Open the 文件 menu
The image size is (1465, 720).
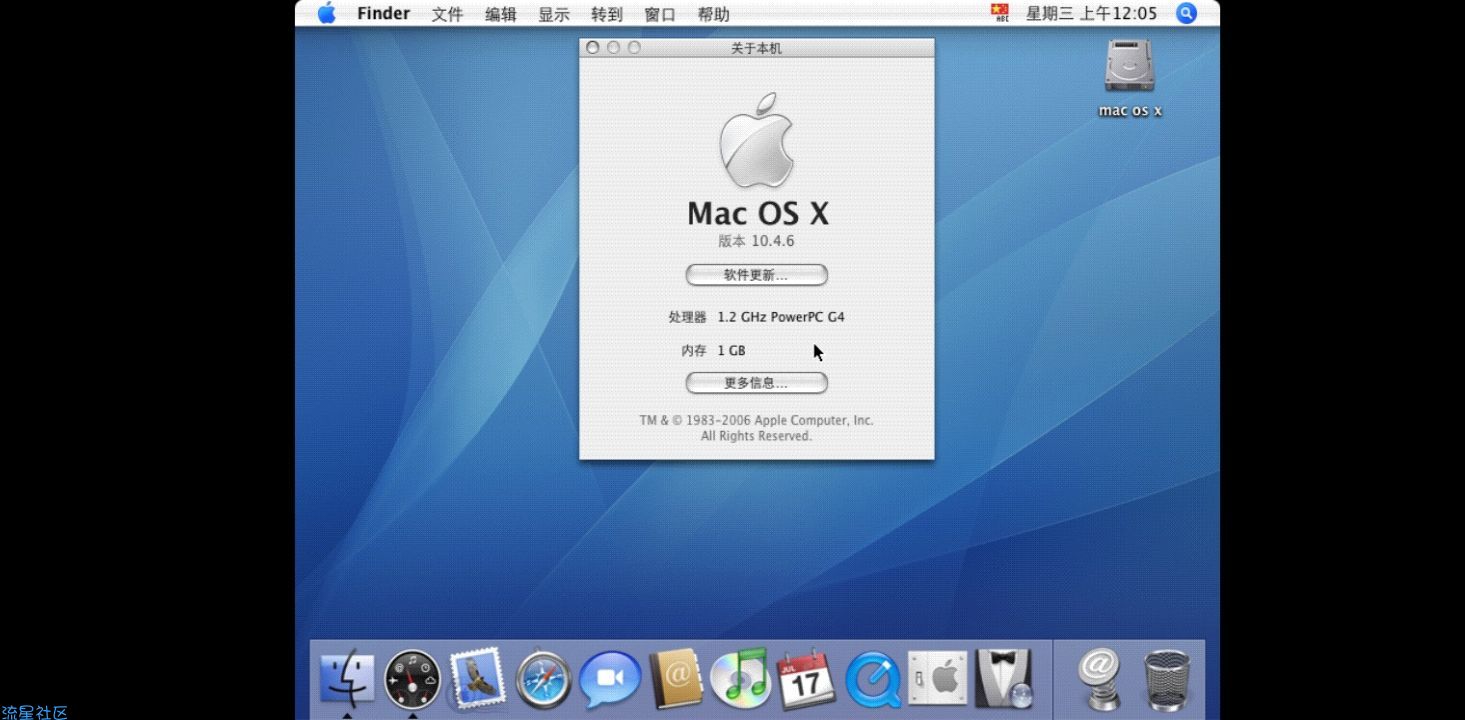(448, 14)
